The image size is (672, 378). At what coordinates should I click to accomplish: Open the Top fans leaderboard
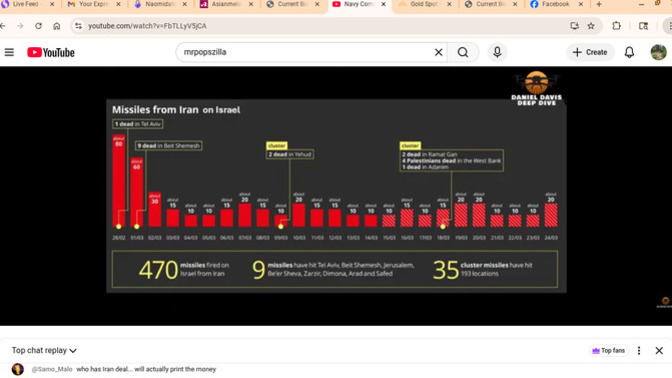coord(609,351)
